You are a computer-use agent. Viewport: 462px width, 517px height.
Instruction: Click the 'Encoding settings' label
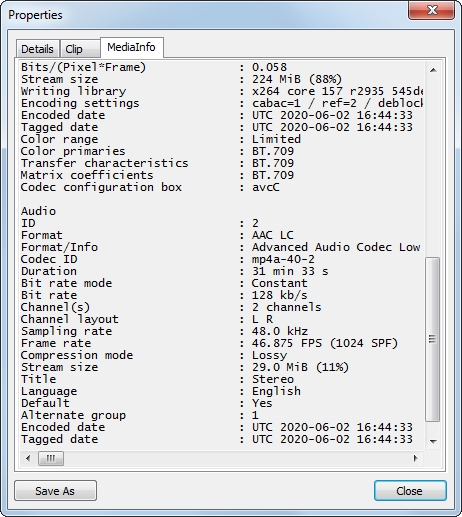pyautogui.click(x=80, y=103)
